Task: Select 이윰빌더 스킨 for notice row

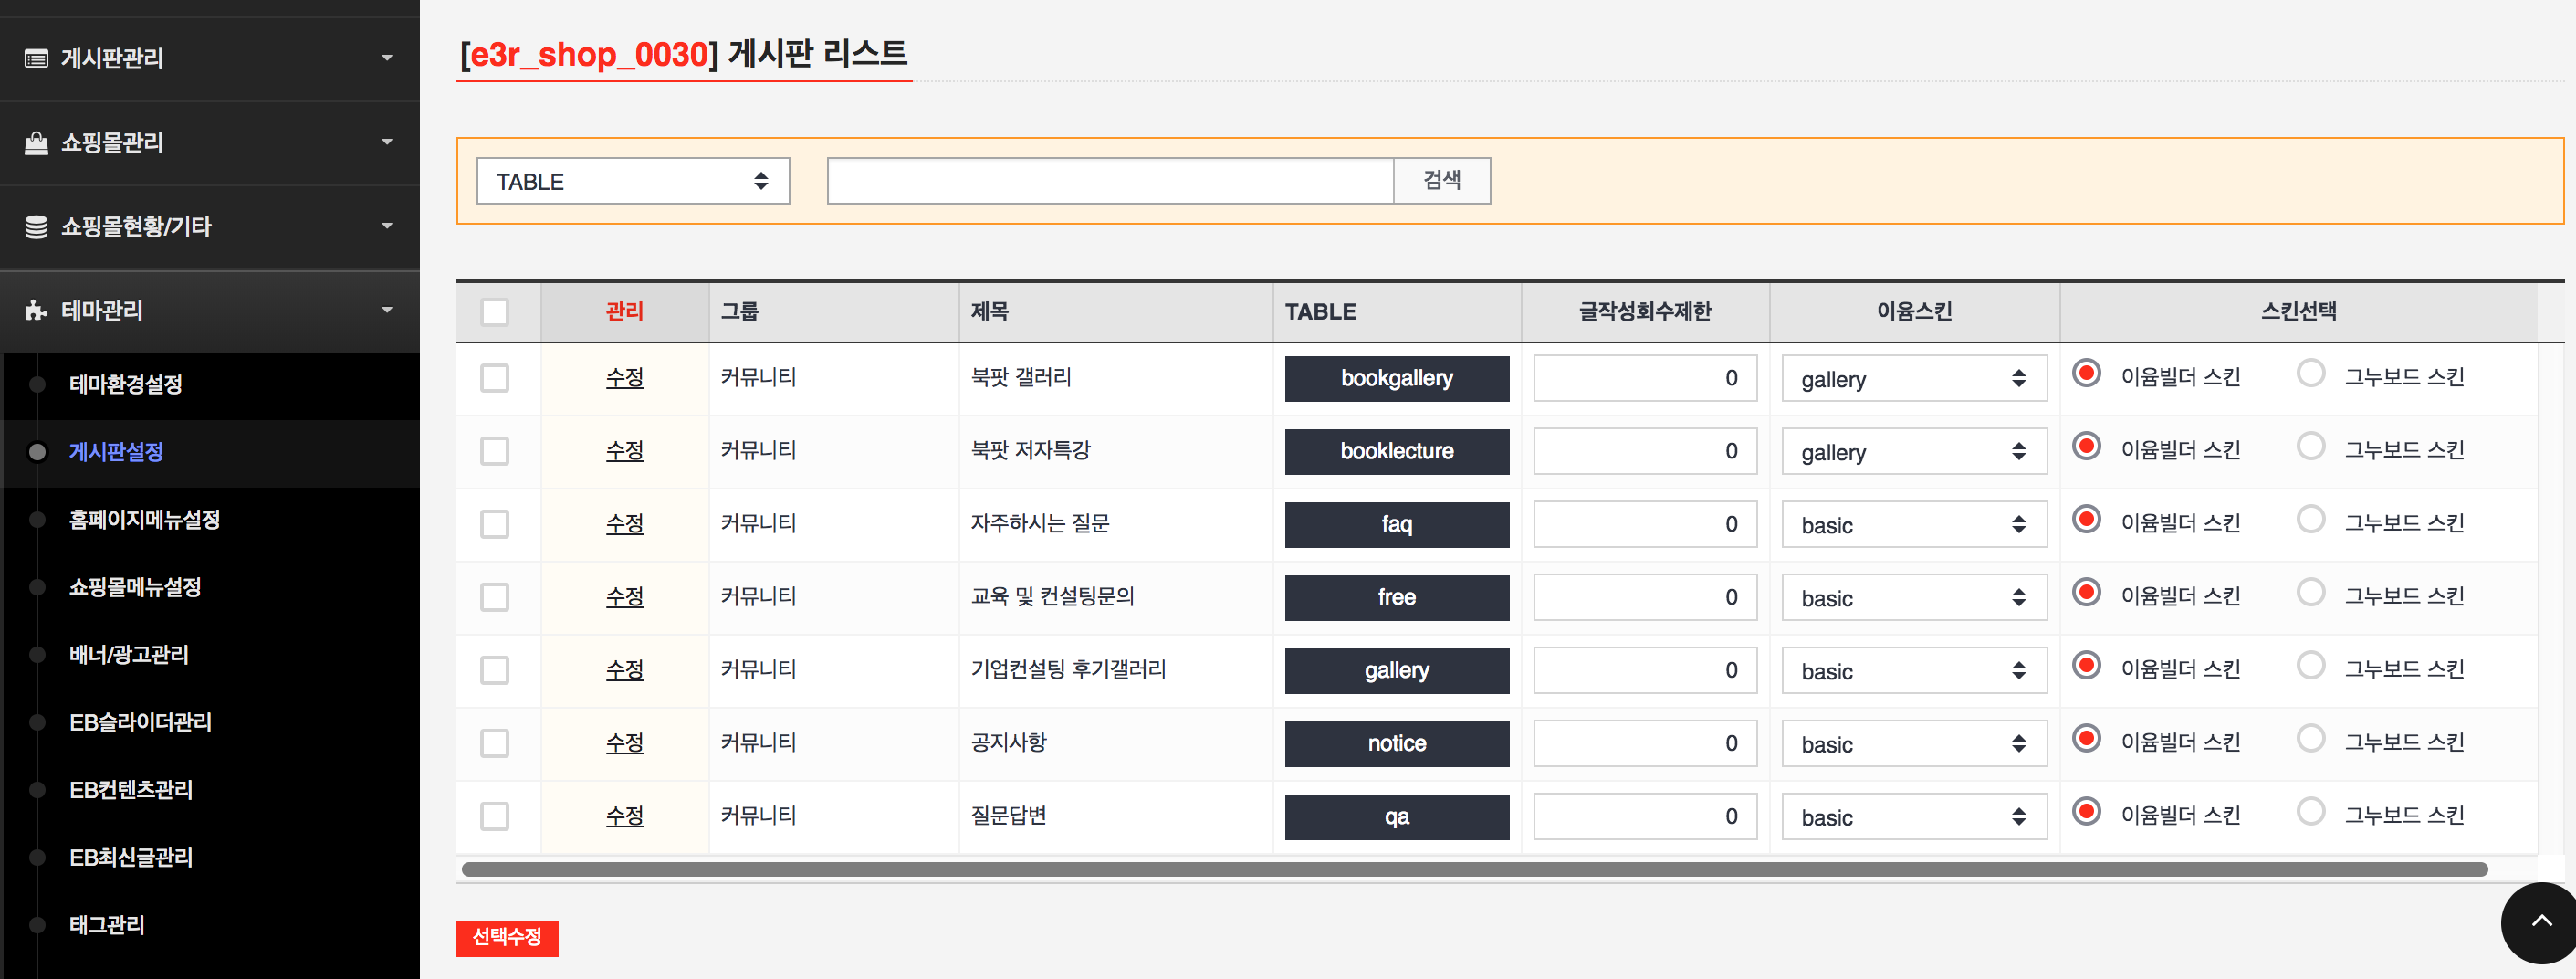Action: 2086,738
